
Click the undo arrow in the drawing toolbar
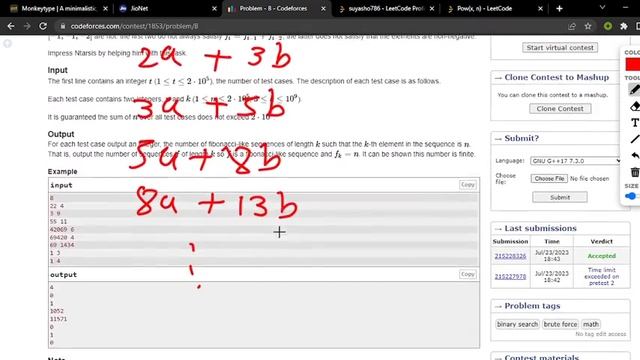click(x=635, y=156)
